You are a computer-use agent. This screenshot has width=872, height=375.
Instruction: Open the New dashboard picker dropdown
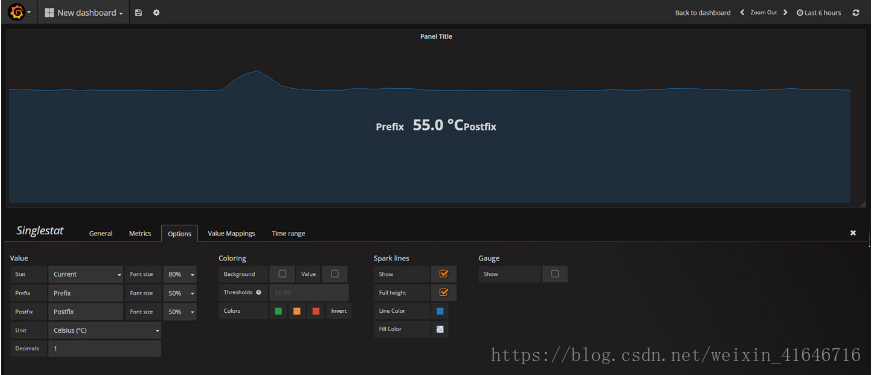84,13
